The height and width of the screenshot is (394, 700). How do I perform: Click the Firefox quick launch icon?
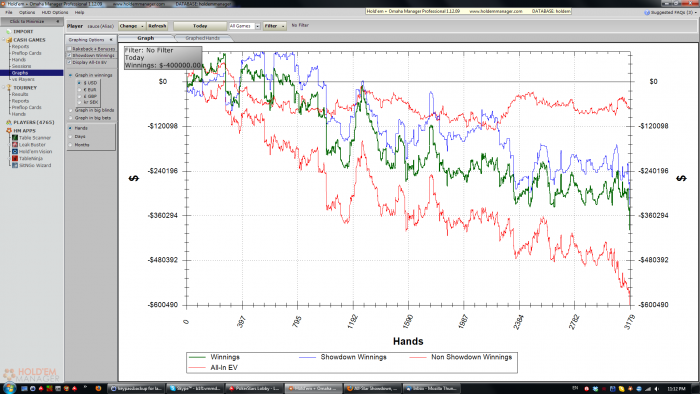coord(98,389)
